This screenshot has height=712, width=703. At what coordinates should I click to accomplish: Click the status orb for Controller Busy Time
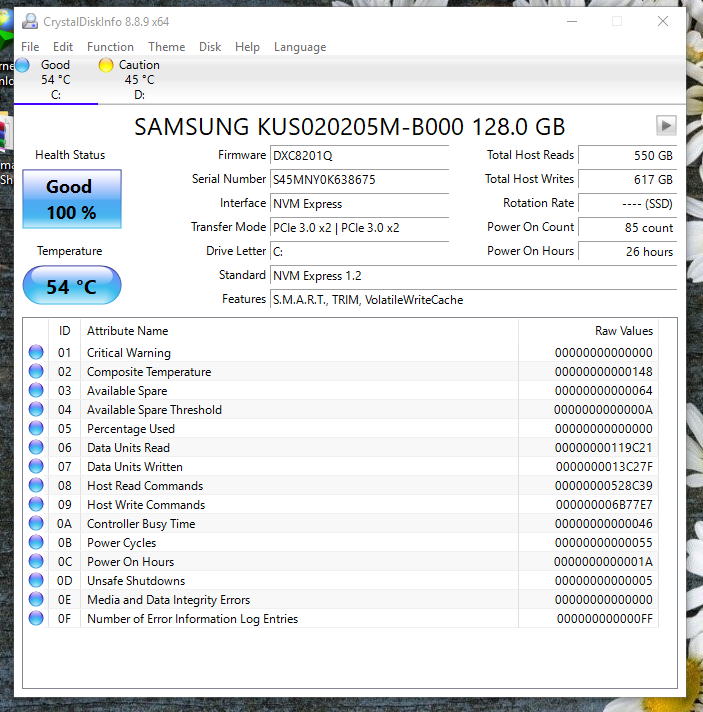[36, 524]
